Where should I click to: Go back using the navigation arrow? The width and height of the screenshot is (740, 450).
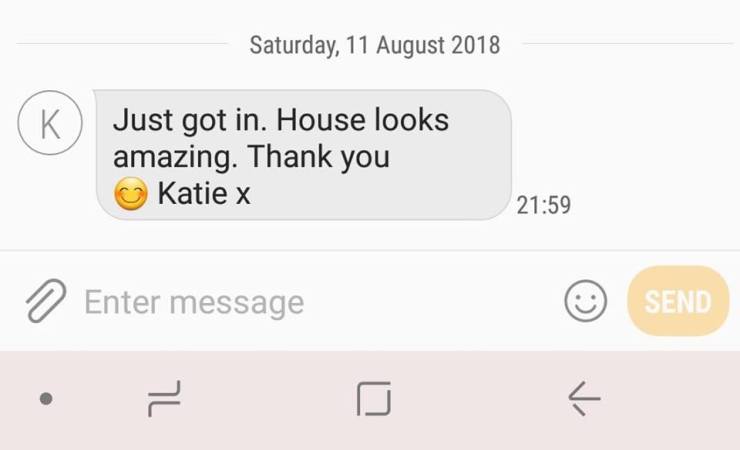(584, 399)
